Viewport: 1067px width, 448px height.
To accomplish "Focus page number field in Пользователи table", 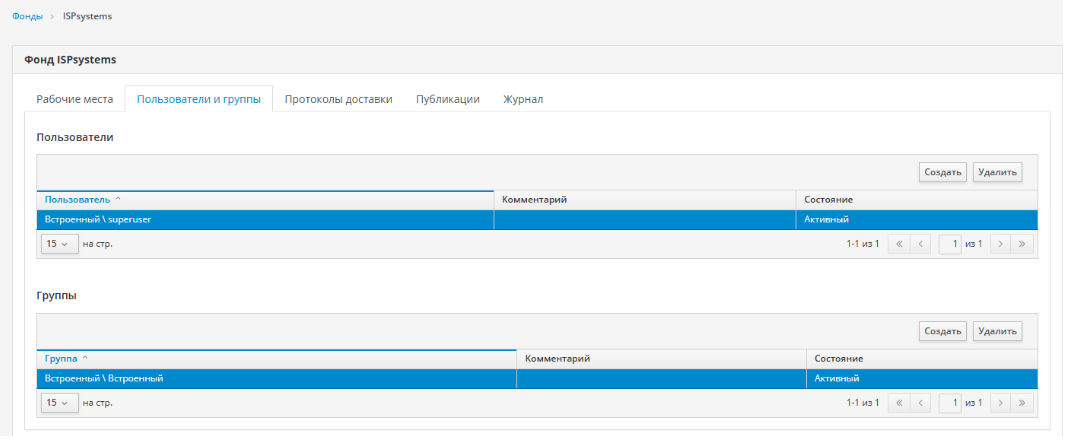I will [950, 244].
